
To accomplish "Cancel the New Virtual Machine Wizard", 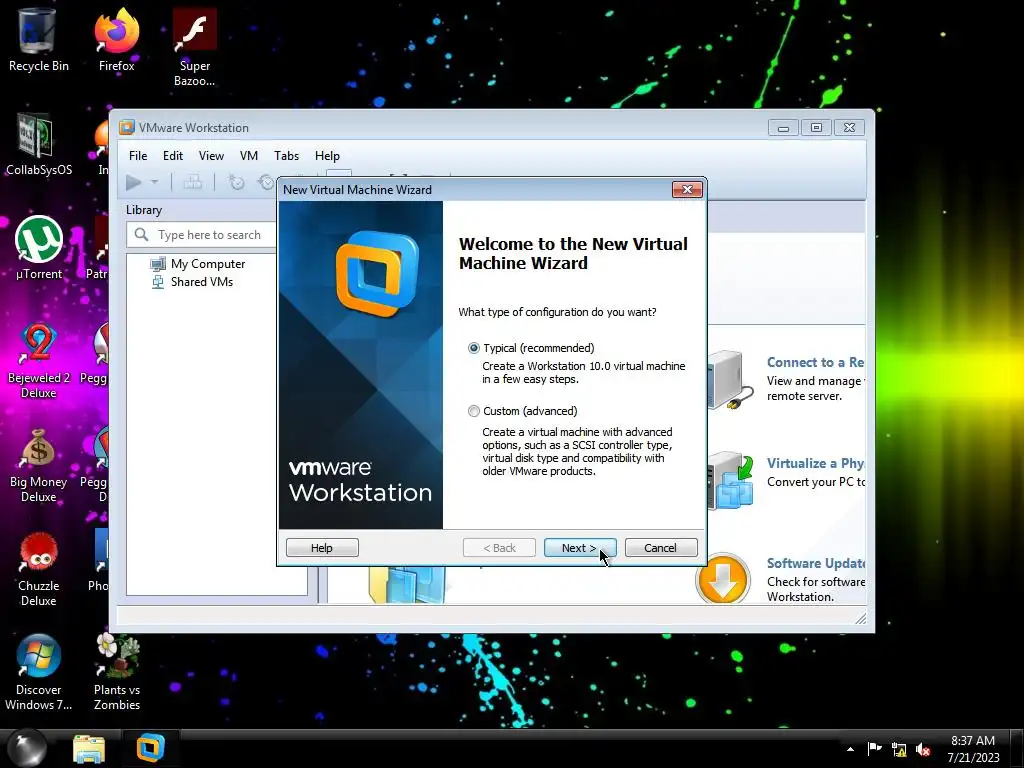I will [x=660, y=547].
